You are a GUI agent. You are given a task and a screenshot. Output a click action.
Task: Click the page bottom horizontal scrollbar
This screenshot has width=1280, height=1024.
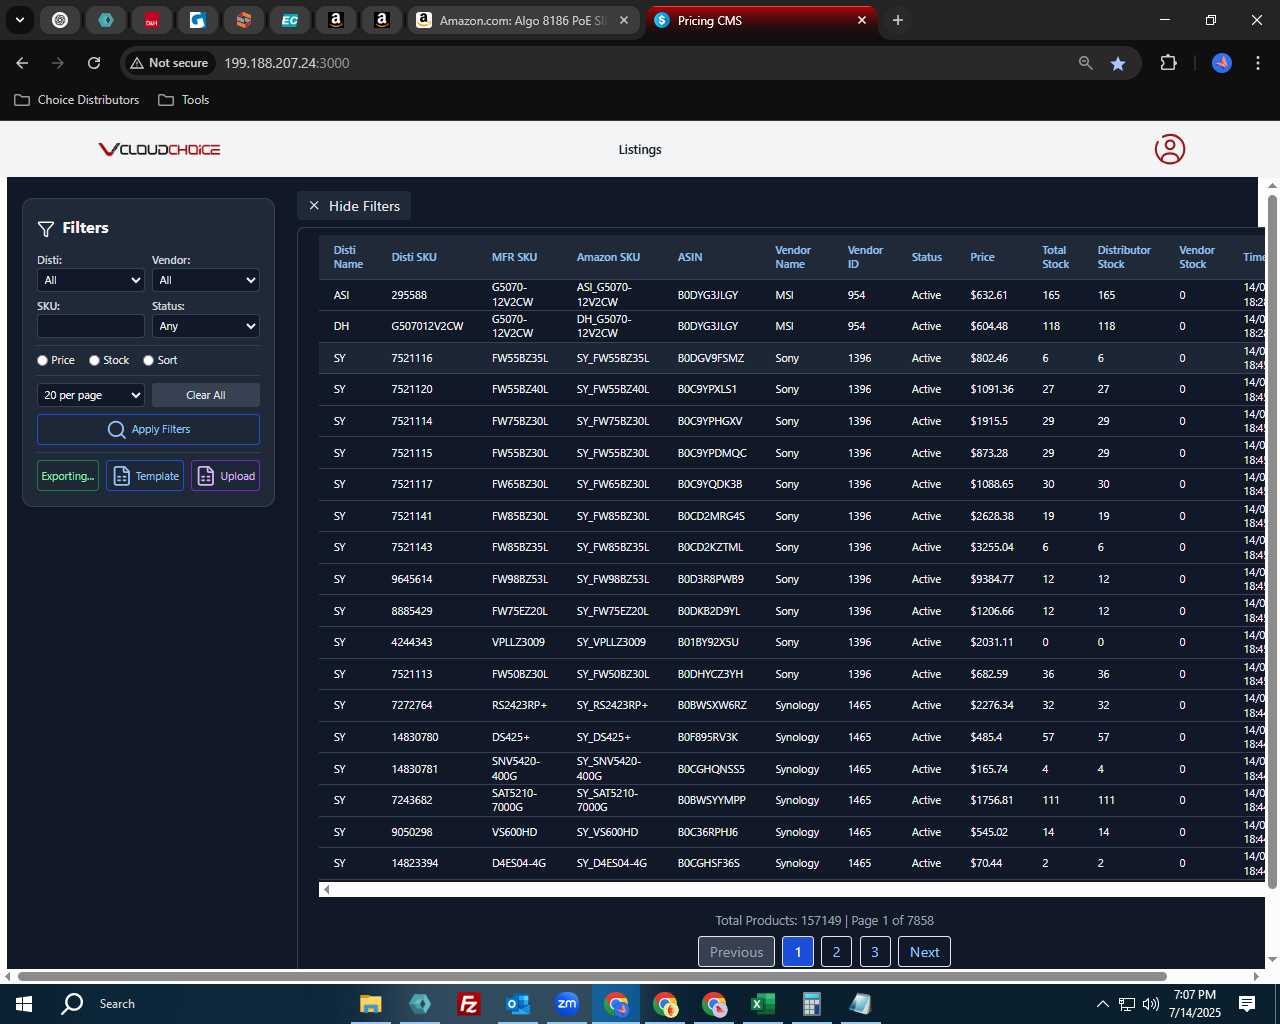(x=592, y=976)
